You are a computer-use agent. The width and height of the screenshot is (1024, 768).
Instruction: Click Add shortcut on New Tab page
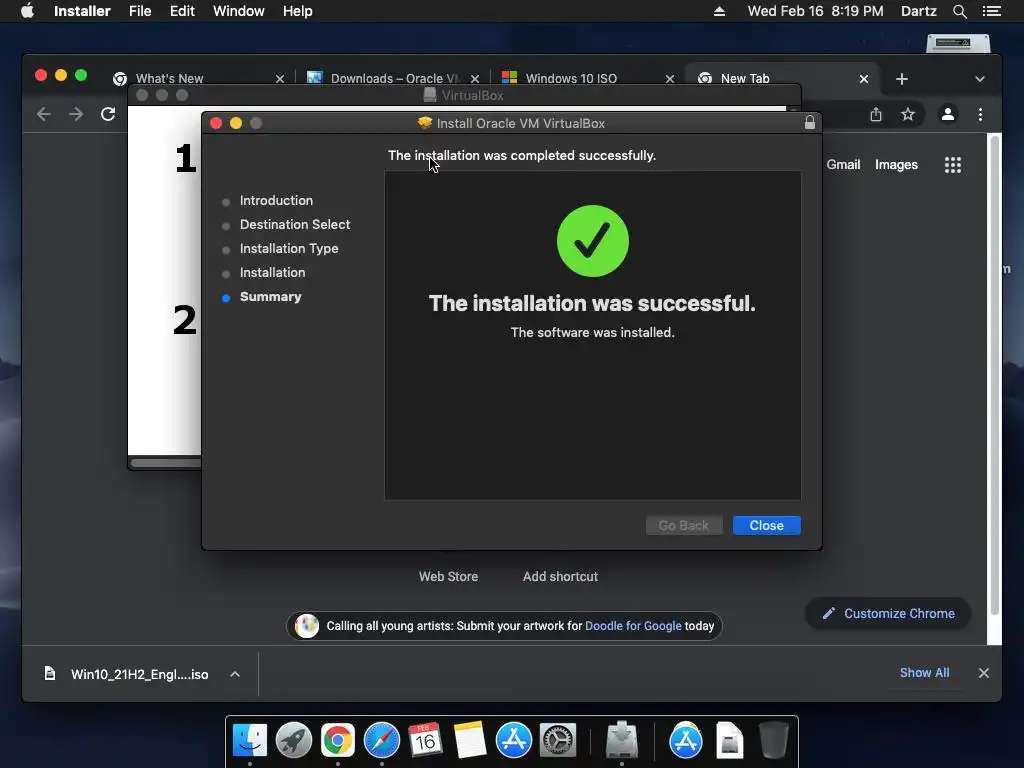pyautogui.click(x=560, y=576)
